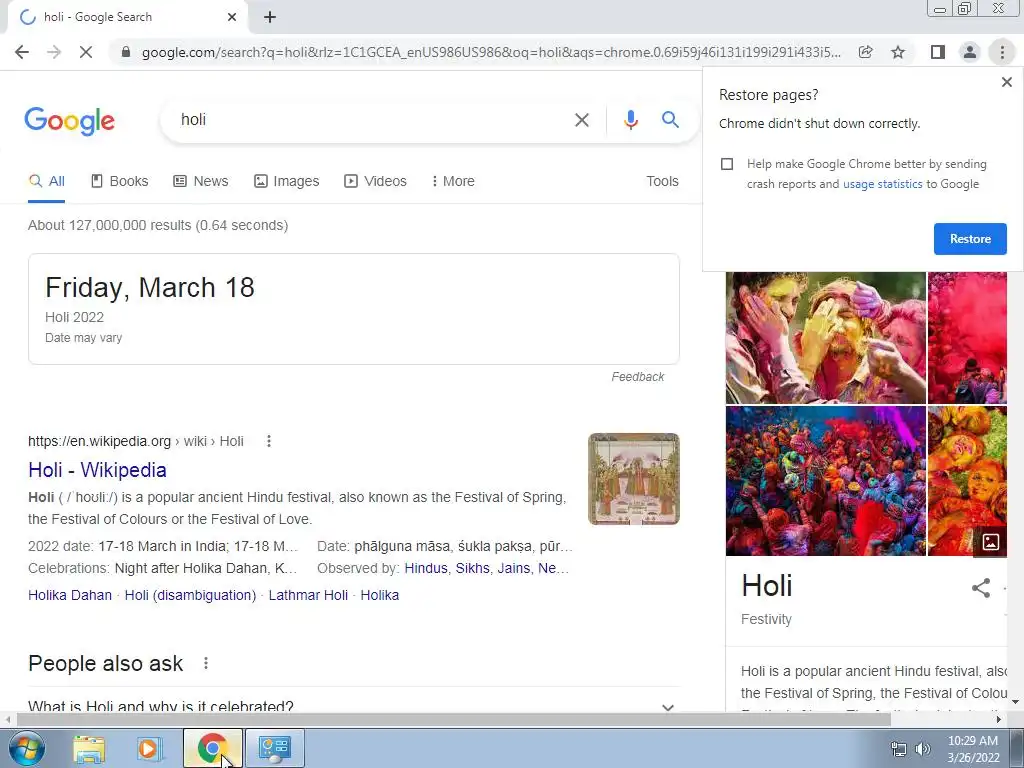The width and height of the screenshot is (1024, 768).
Task: Share the Holi knowledge panel
Action: click(981, 588)
